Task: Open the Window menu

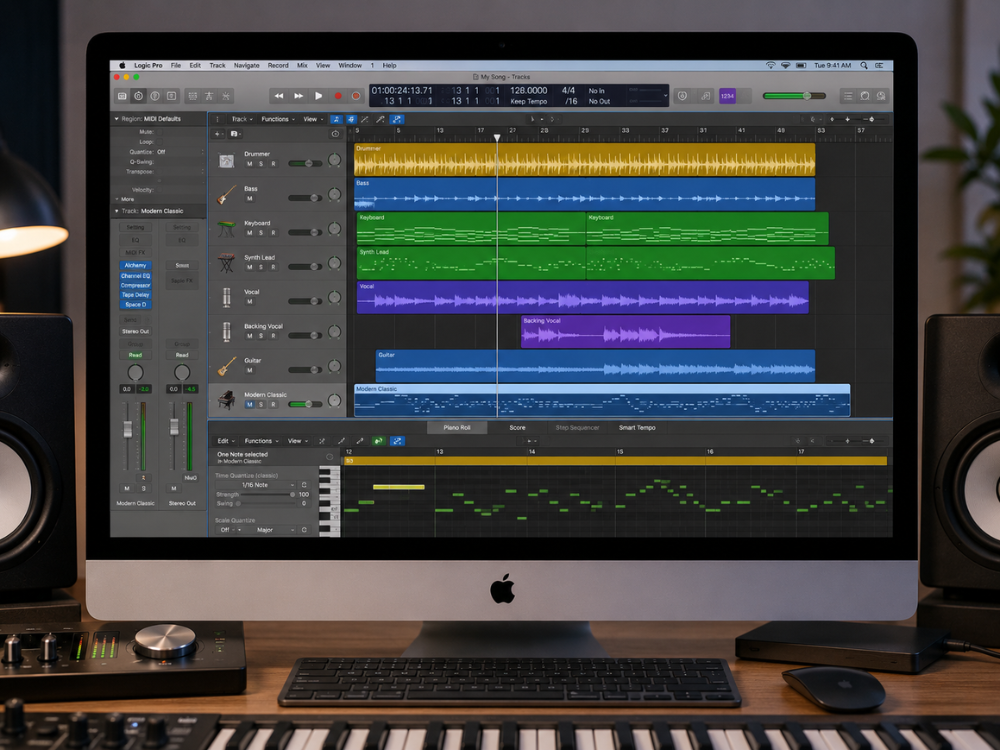Action: pyautogui.click(x=349, y=65)
